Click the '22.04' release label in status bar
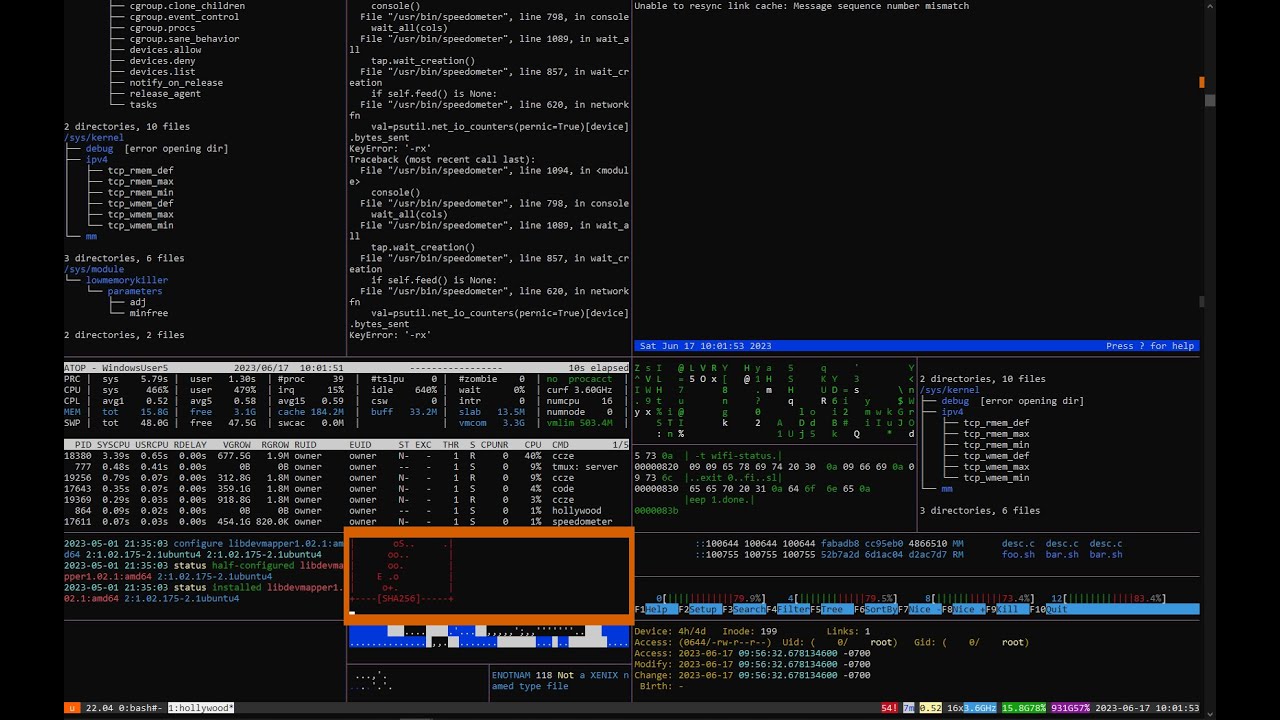This screenshot has width=1280, height=720. point(97,708)
